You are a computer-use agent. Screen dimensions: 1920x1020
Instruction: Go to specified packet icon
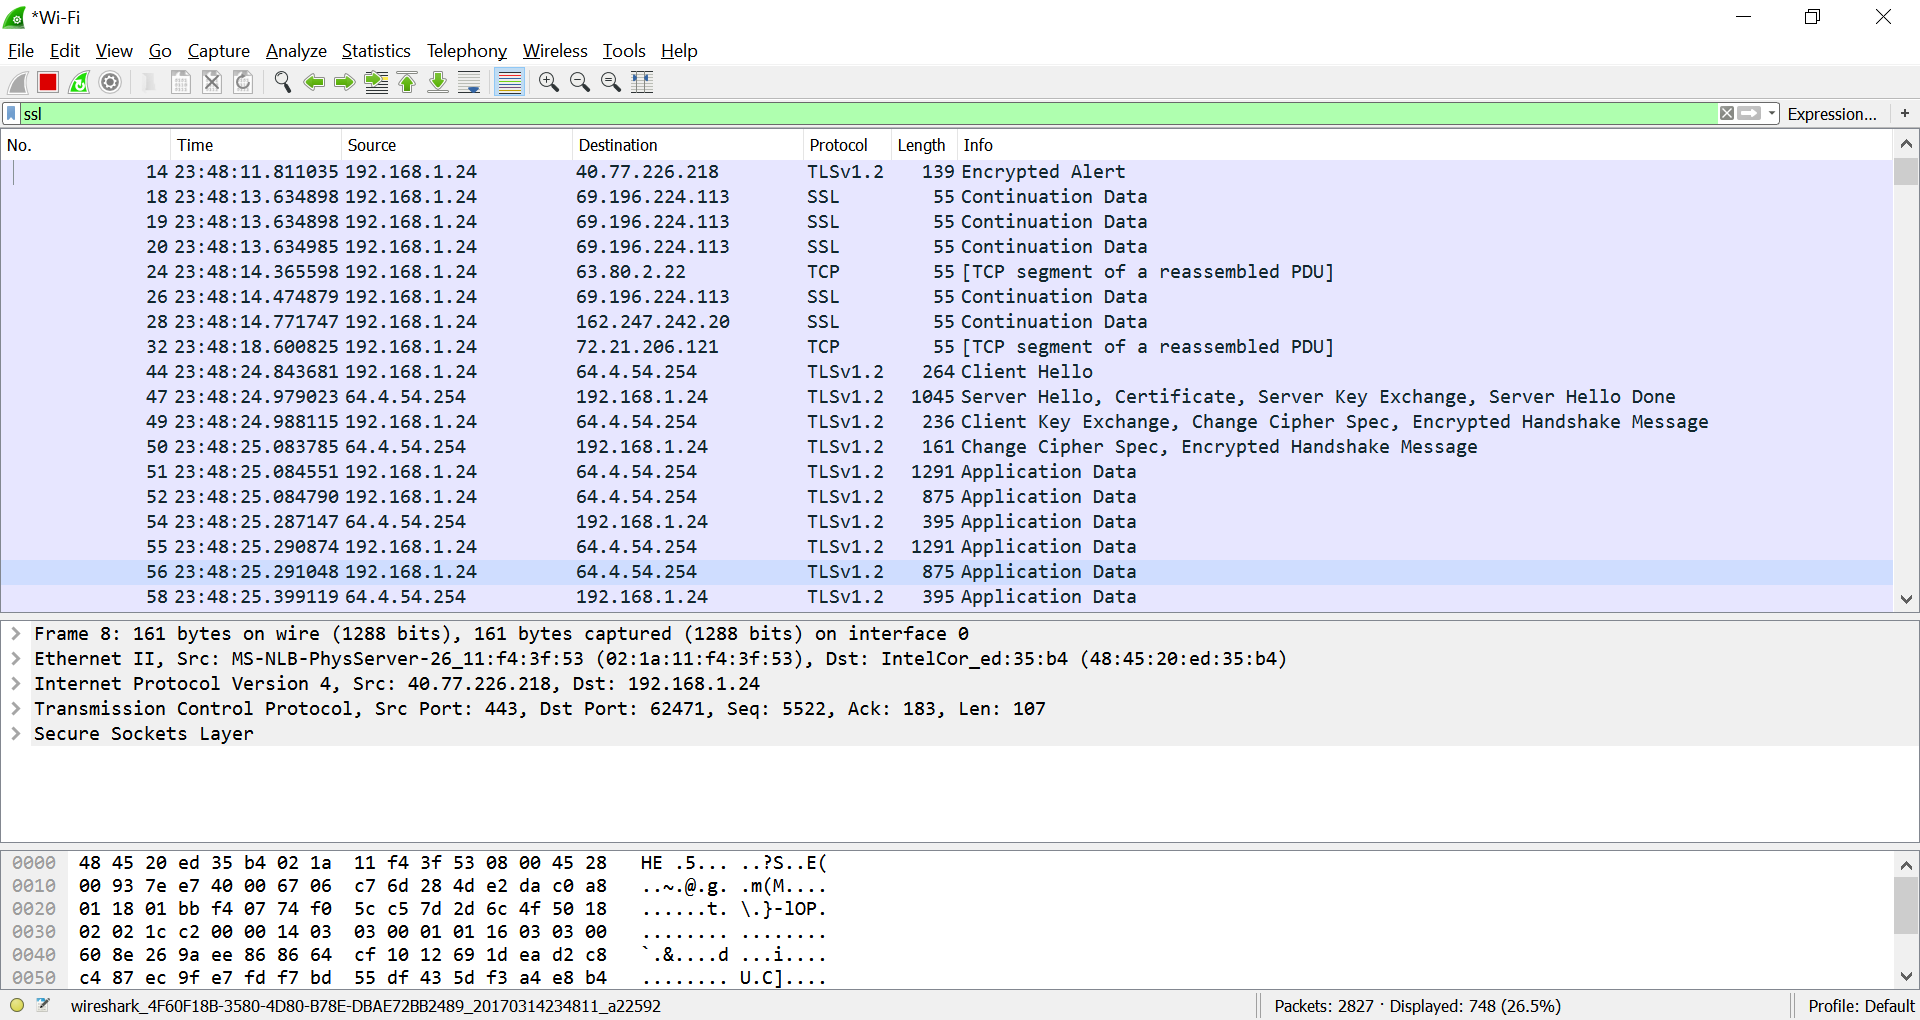point(377,82)
